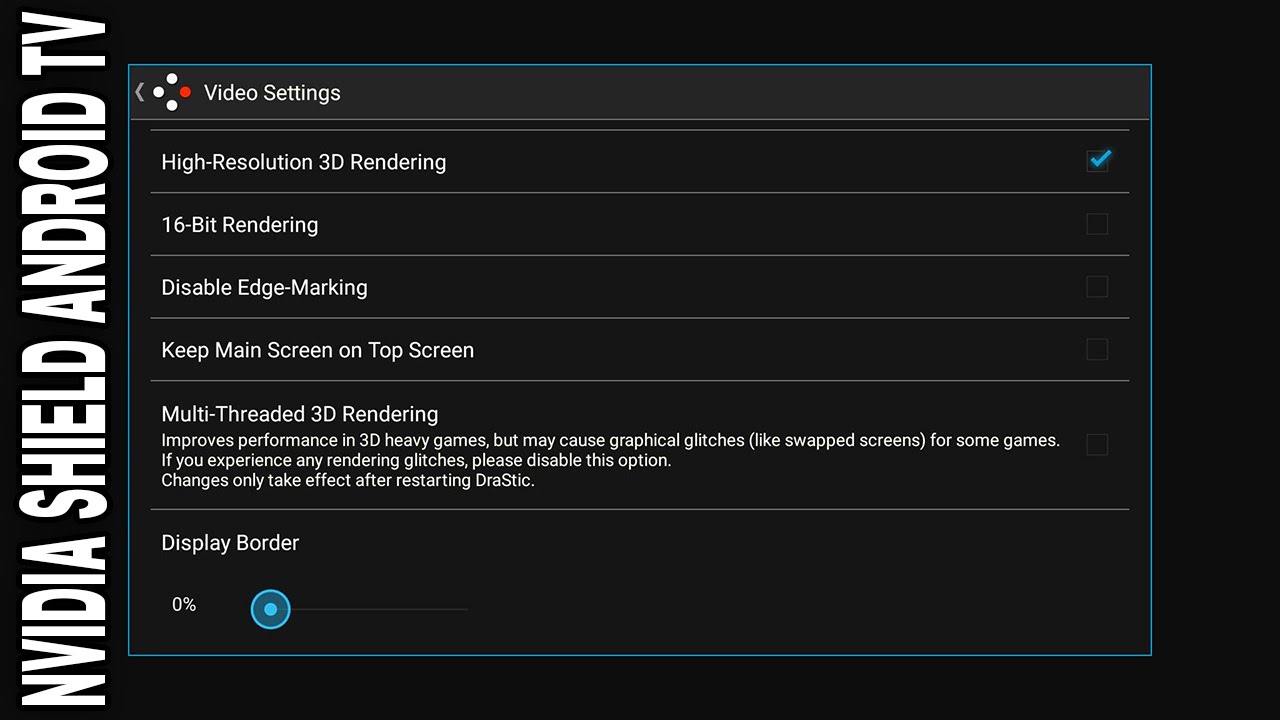Click the High-Resolution 3D Rendering label
Image resolution: width=1280 pixels, height=720 pixels.
pyautogui.click(x=304, y=162)
